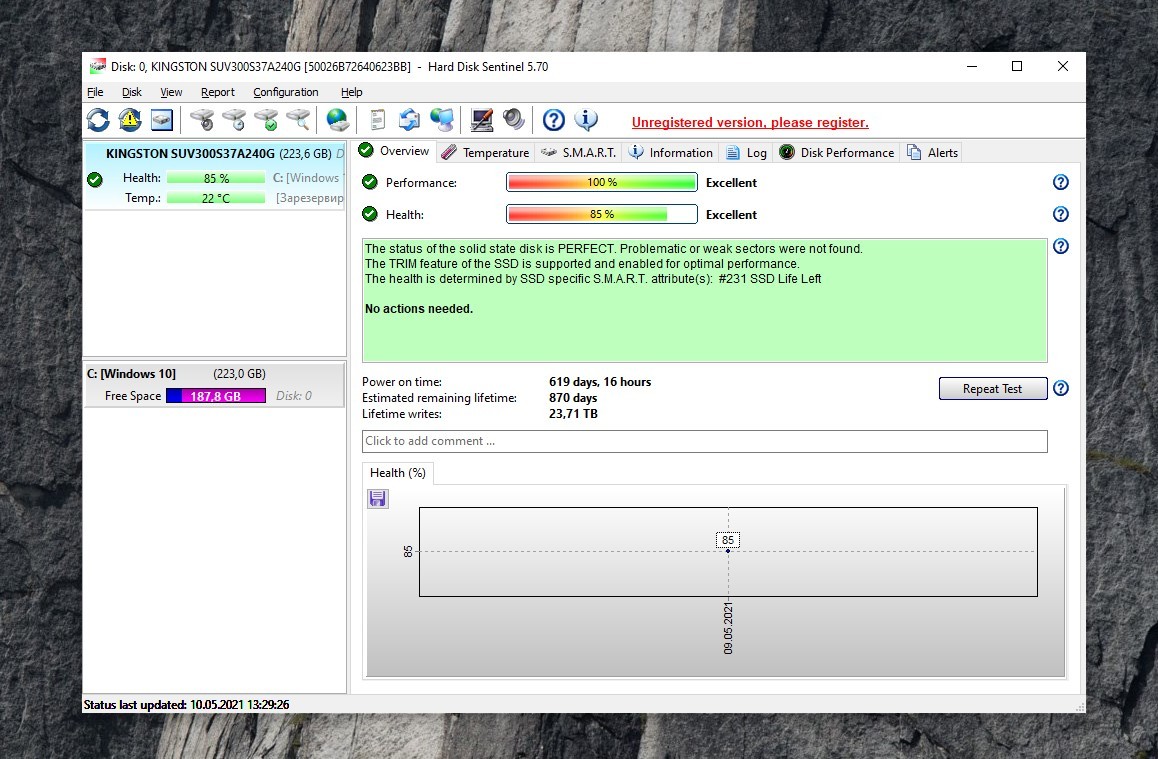The height and width of the screenshot is (759, 1158).
Task: Switch to the Temperature tab
Action: (x=486, y=153)
